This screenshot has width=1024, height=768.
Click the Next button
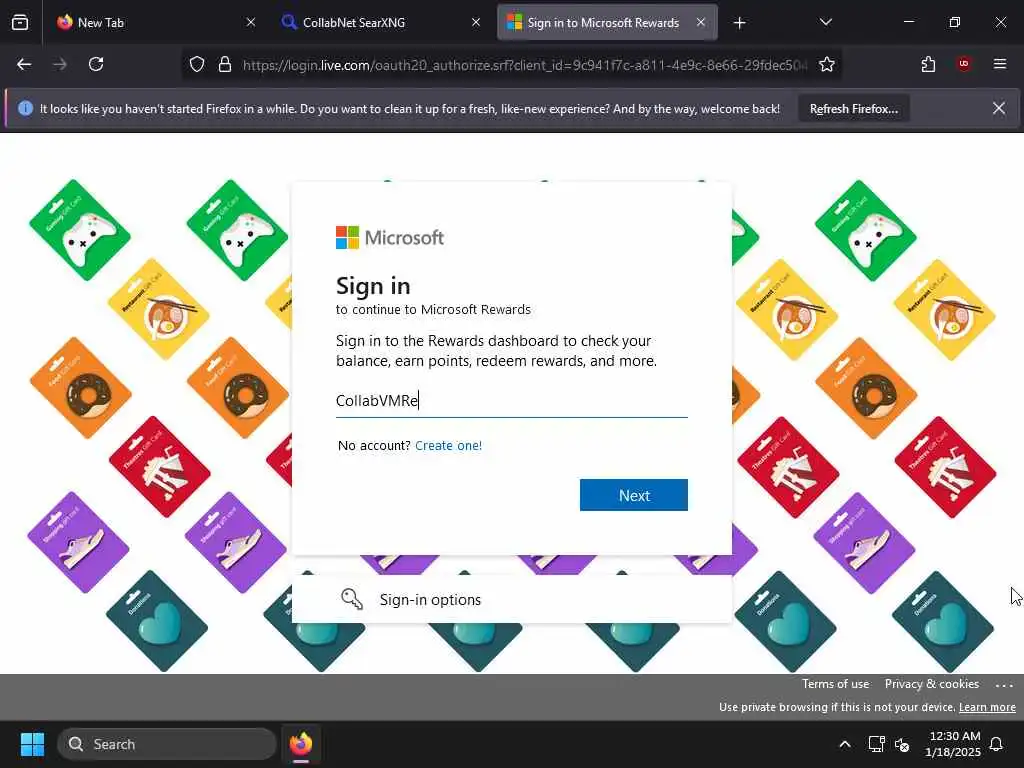[x=633, y=495]
